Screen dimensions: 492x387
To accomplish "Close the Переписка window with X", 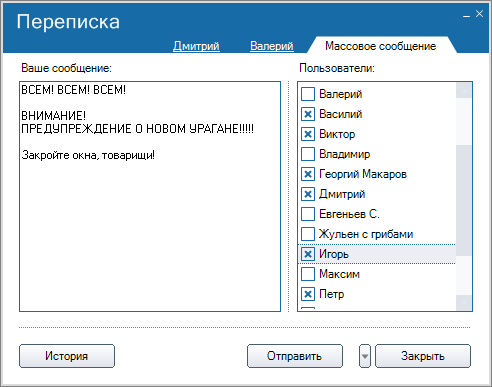I will tap(479, 14).
